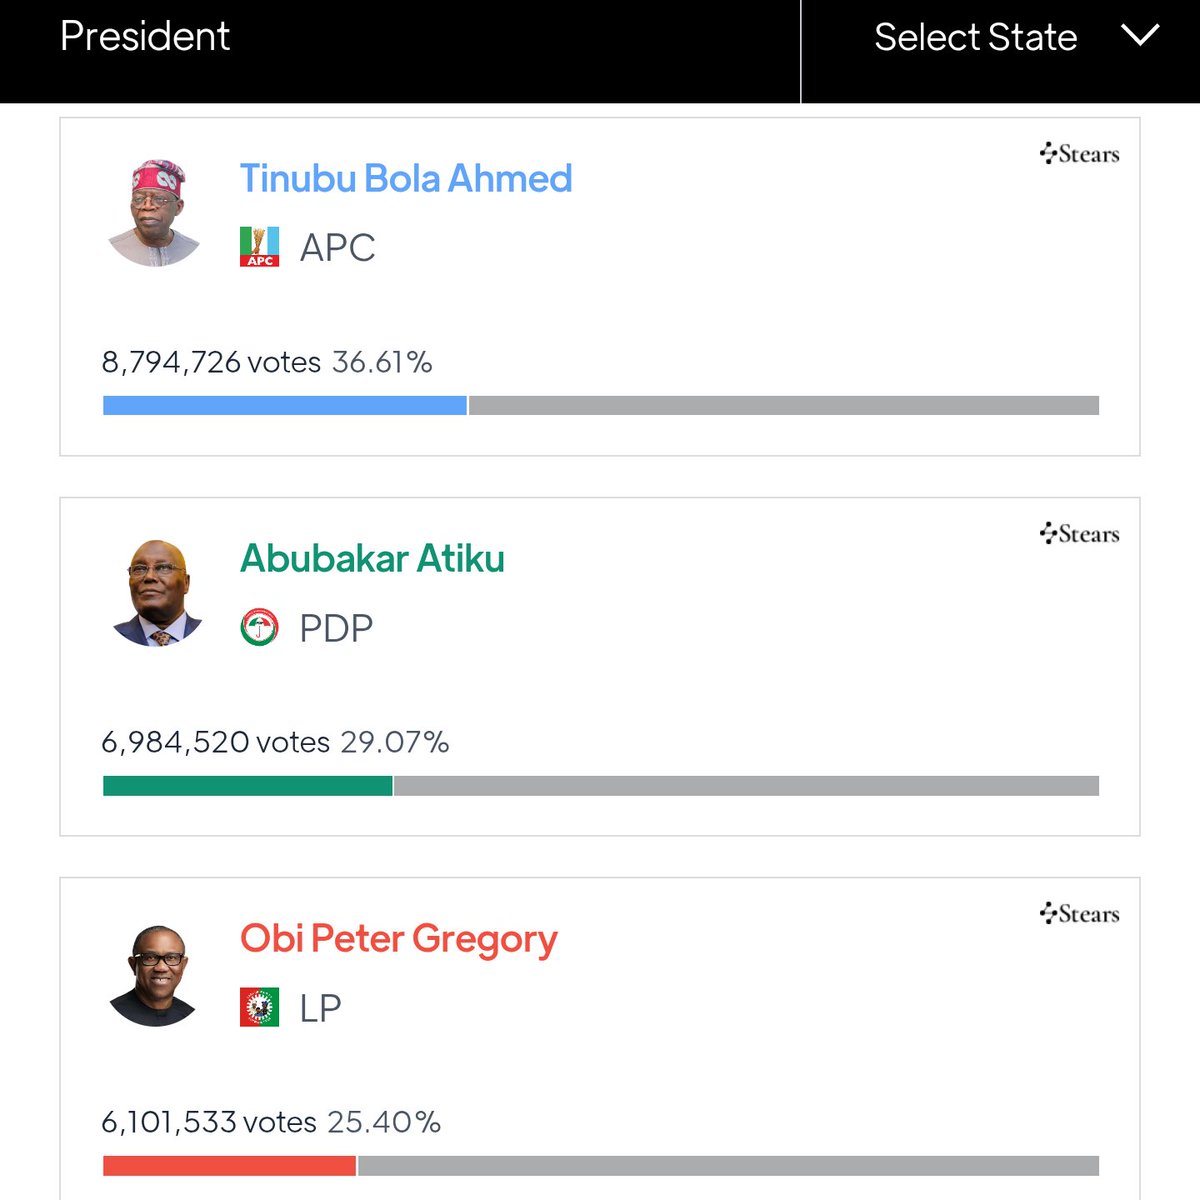Click the red LP vote progress bar

coord(230,1166)
